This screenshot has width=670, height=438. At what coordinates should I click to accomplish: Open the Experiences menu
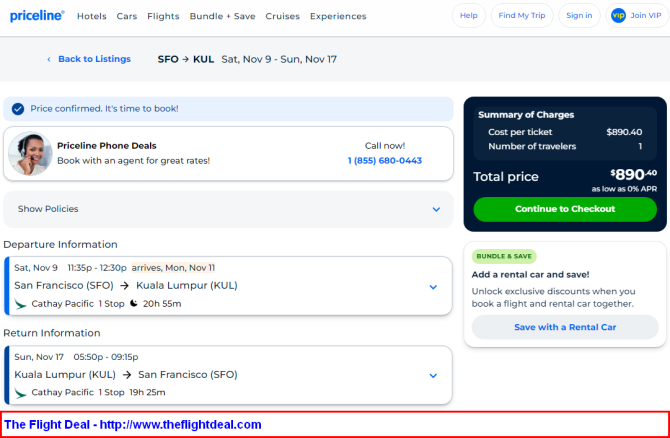[338, 16]
